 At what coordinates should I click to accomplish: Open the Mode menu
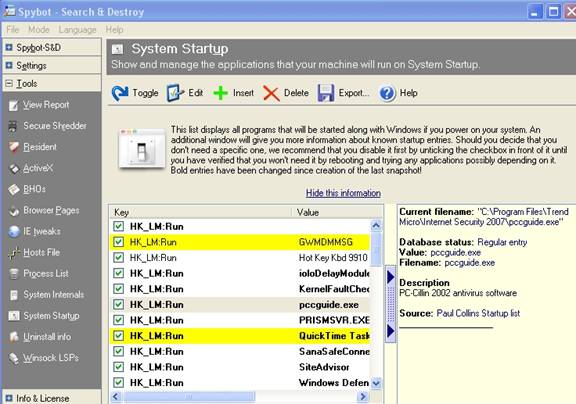(x=39, y=30)
